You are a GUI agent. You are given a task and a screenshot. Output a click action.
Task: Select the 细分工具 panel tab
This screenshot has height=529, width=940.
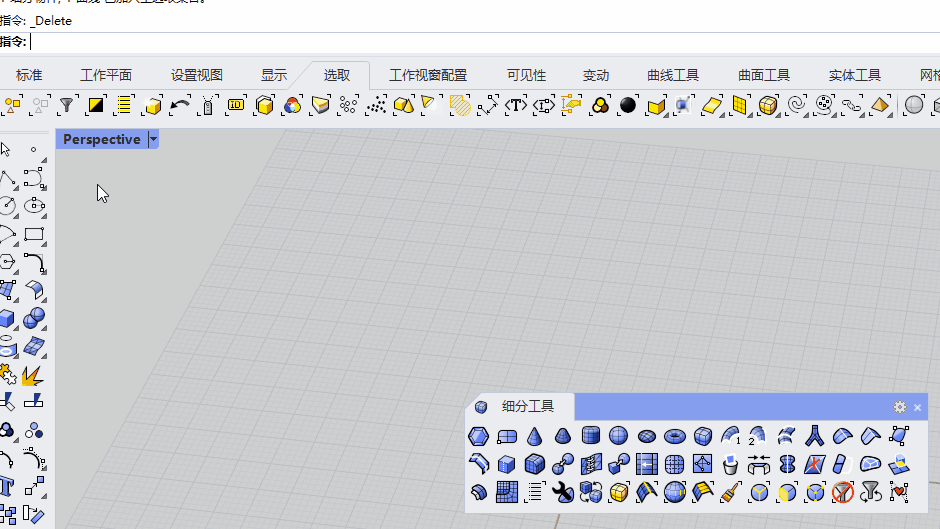520,407
